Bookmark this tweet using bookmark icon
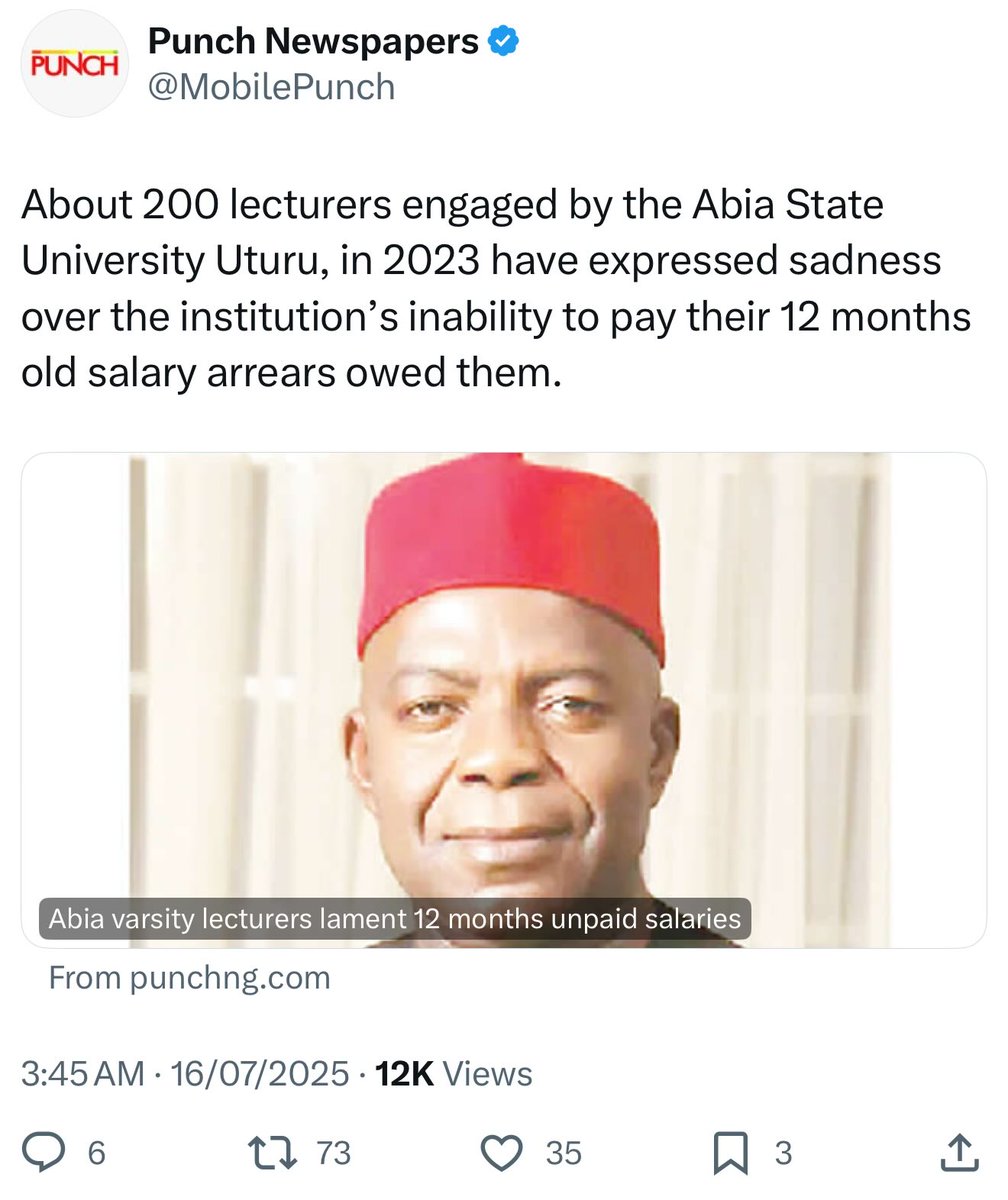1008x1200 pixels. click(x=732, y=1154)
